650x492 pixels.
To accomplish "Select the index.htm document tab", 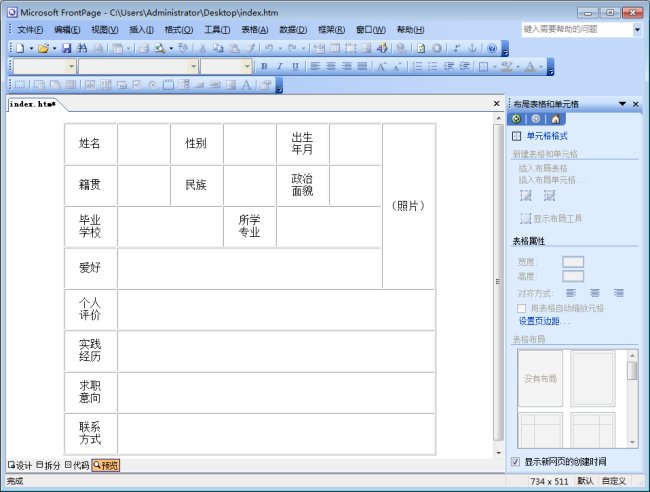I will [x=33, y=104].
